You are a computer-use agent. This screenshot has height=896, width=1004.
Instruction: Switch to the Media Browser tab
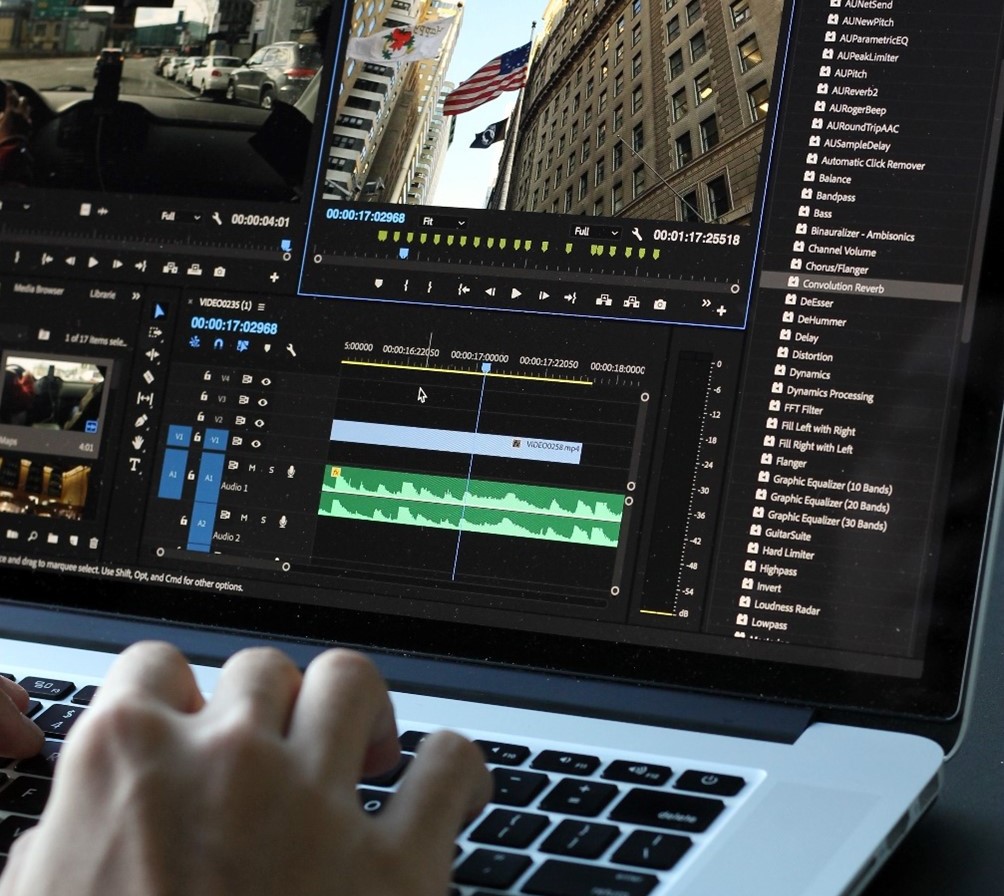[39, 289]
